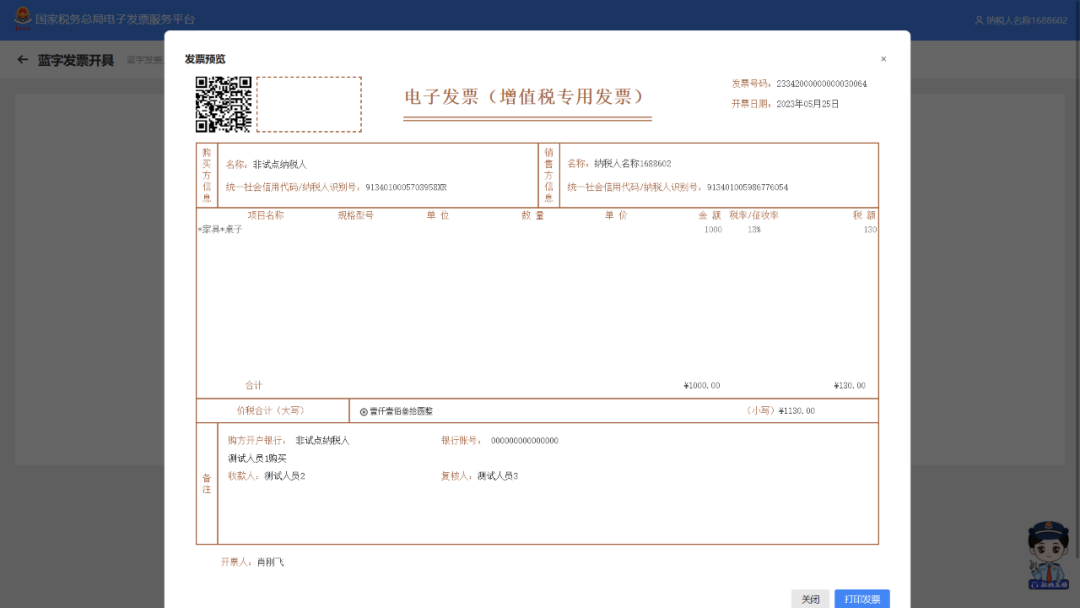Click the back arrow beside 蓝字发票开具
Screen dimensions: 1080x608
tap(23, 60)
